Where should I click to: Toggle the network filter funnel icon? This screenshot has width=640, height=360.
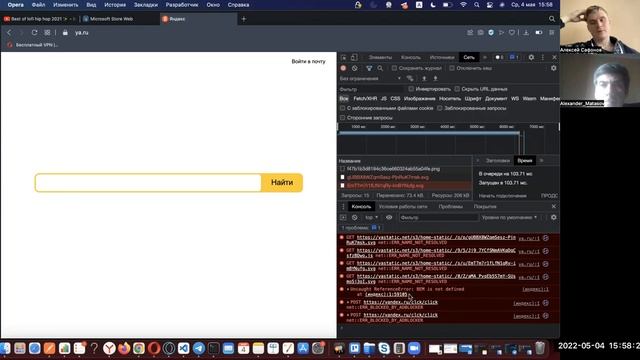369,68
